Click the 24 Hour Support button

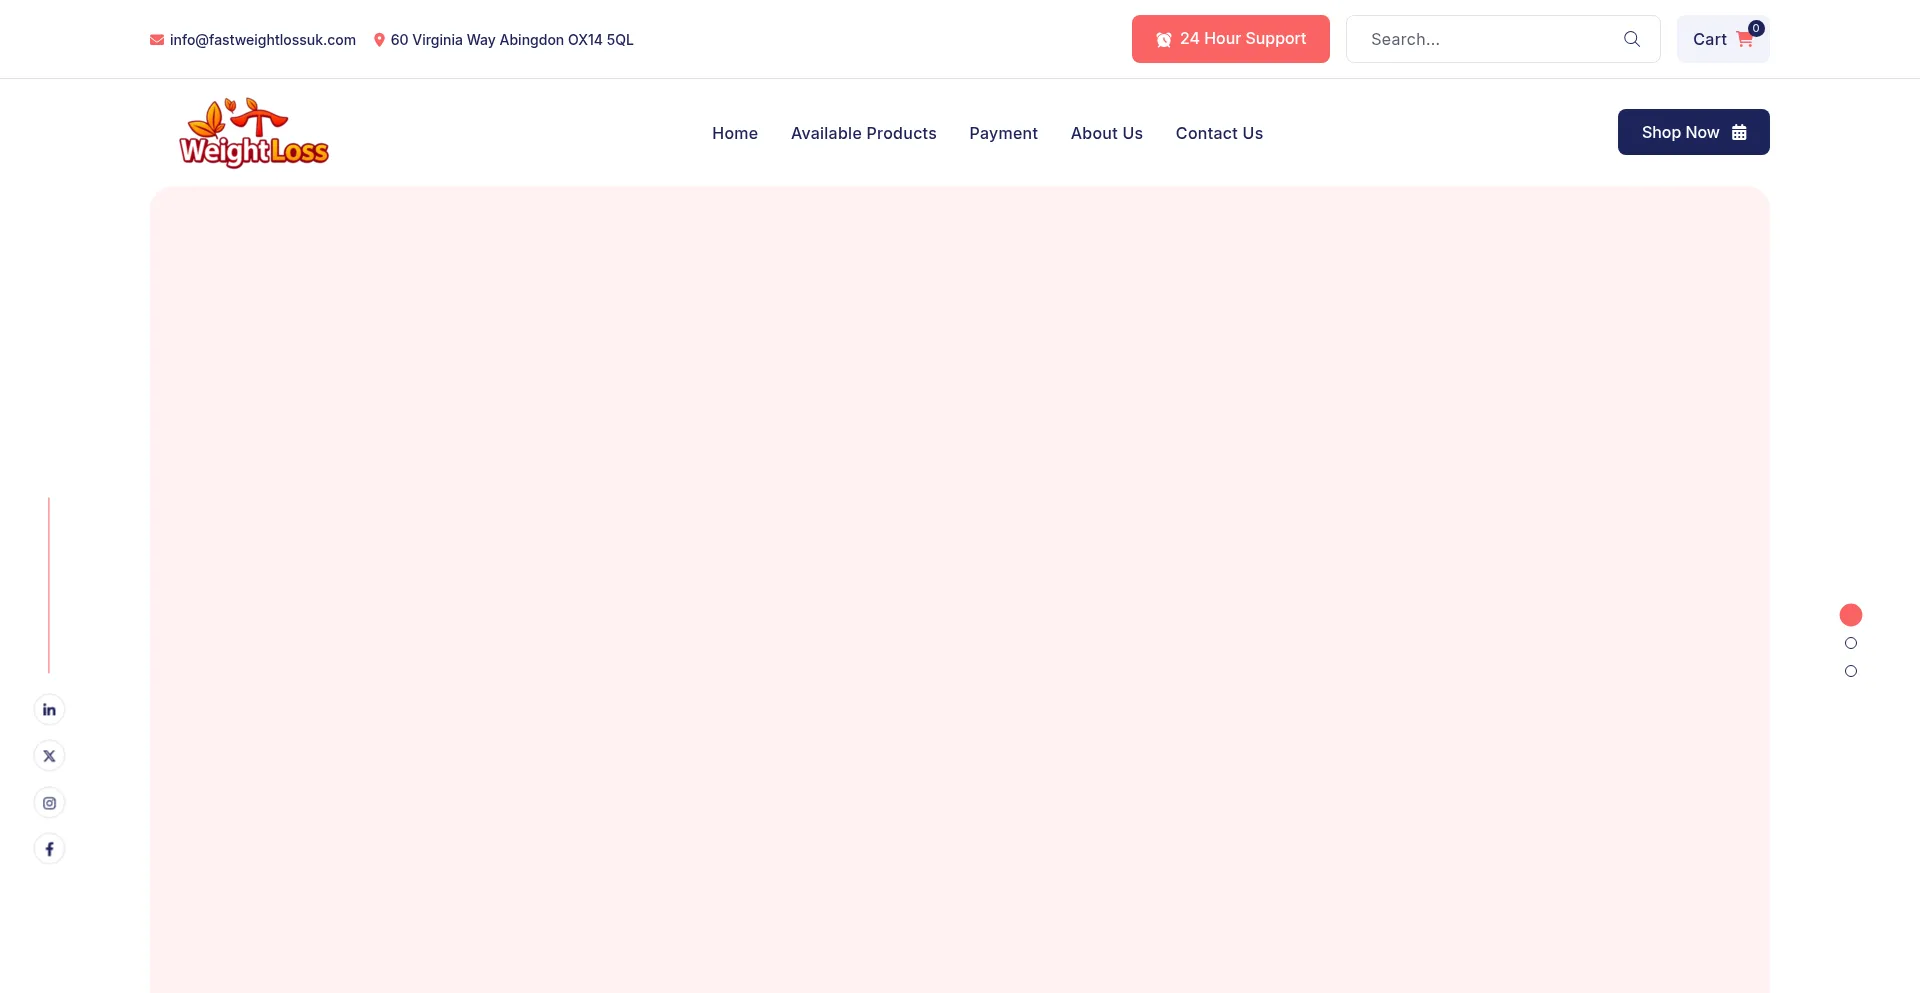click(x=1230, y=39)
